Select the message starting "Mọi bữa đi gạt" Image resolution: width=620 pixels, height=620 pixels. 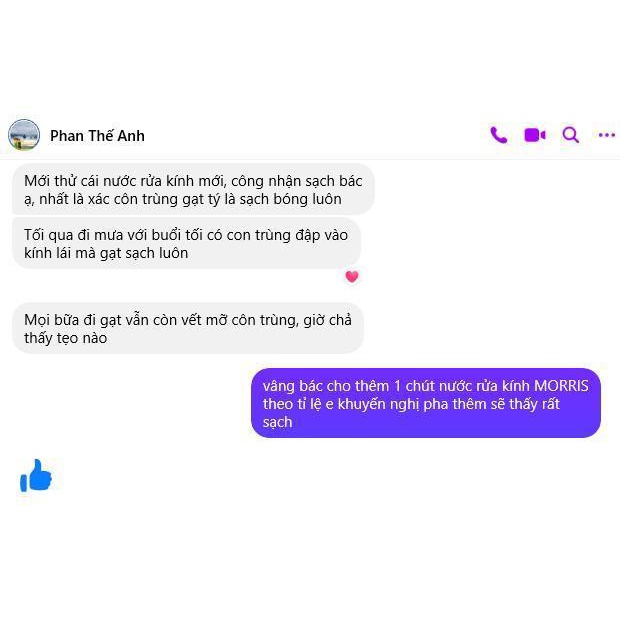(188, 328)
